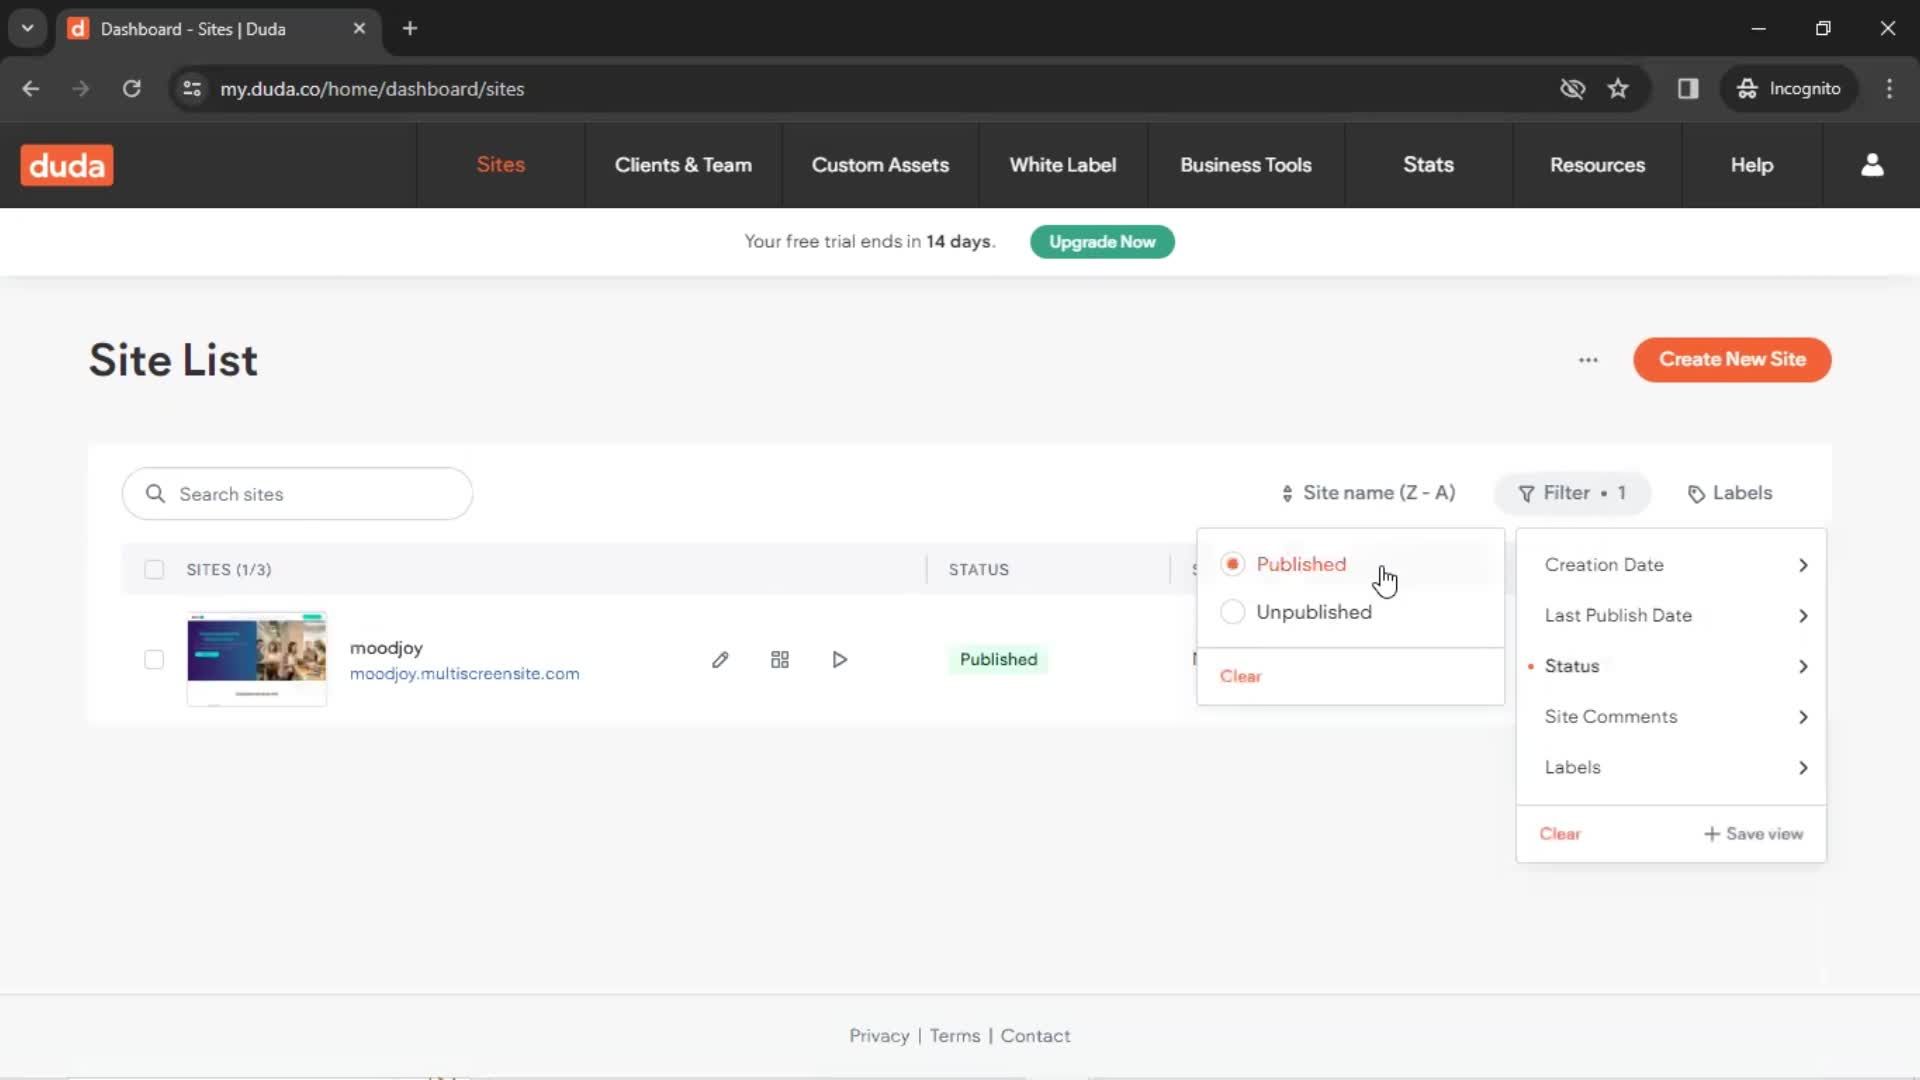Image resolution: width=1920 pixels, height=1080 pixels.
Task: Click Create New Site button
Action: [1732, 360]
